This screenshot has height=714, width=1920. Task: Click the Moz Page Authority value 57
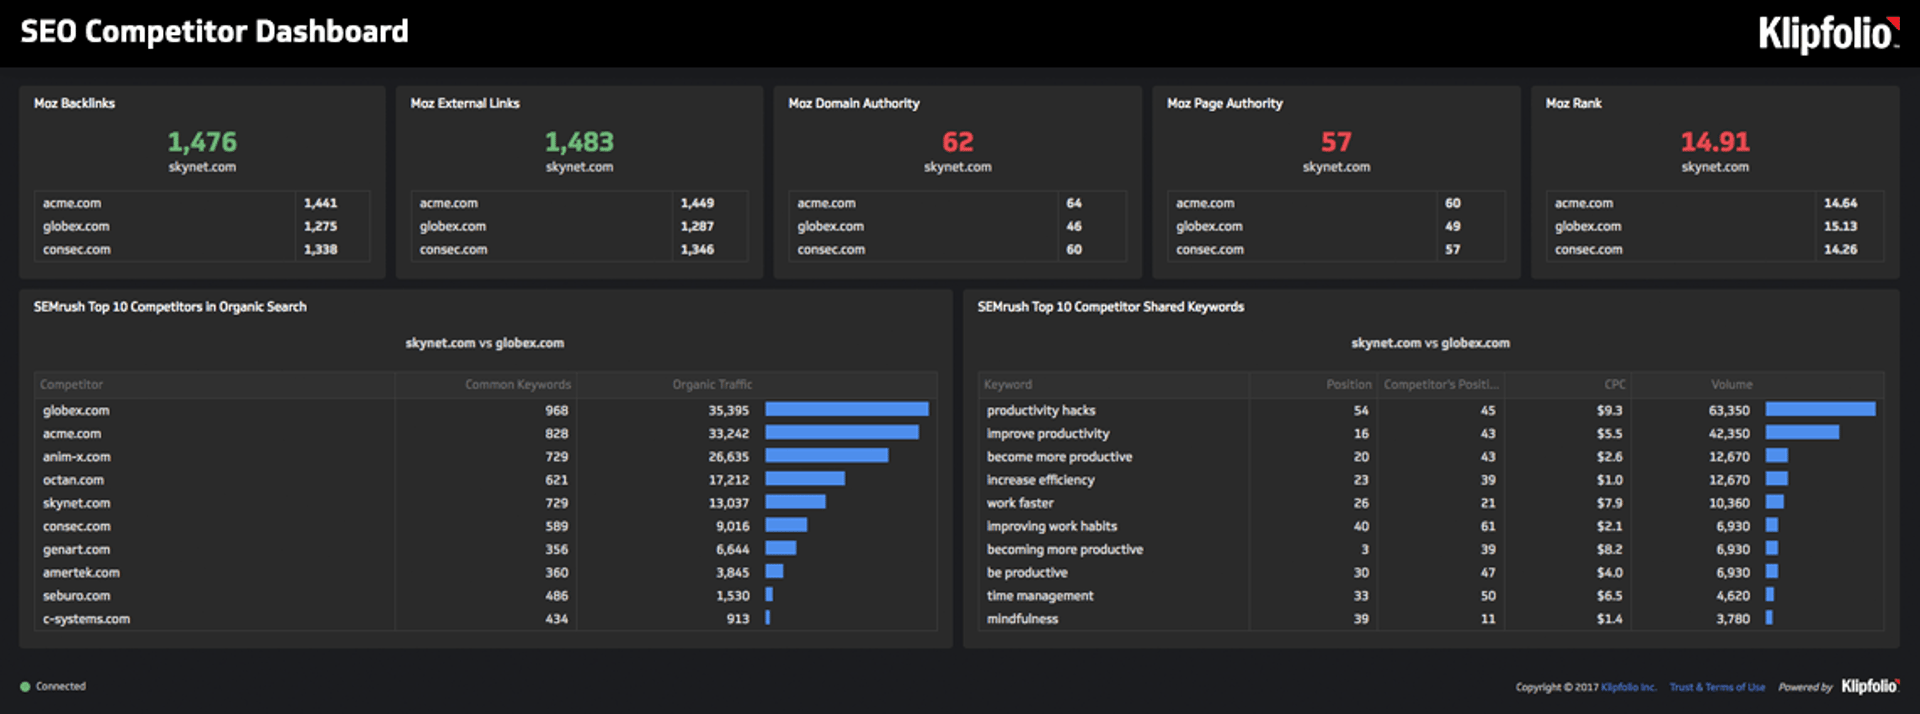(1336, 142)
